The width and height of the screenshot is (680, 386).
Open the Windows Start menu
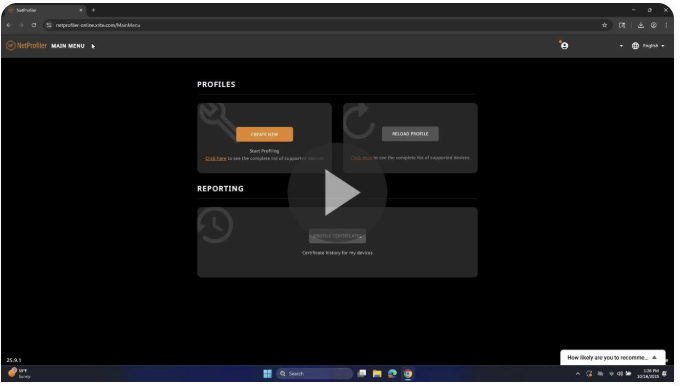pos(268,373)
